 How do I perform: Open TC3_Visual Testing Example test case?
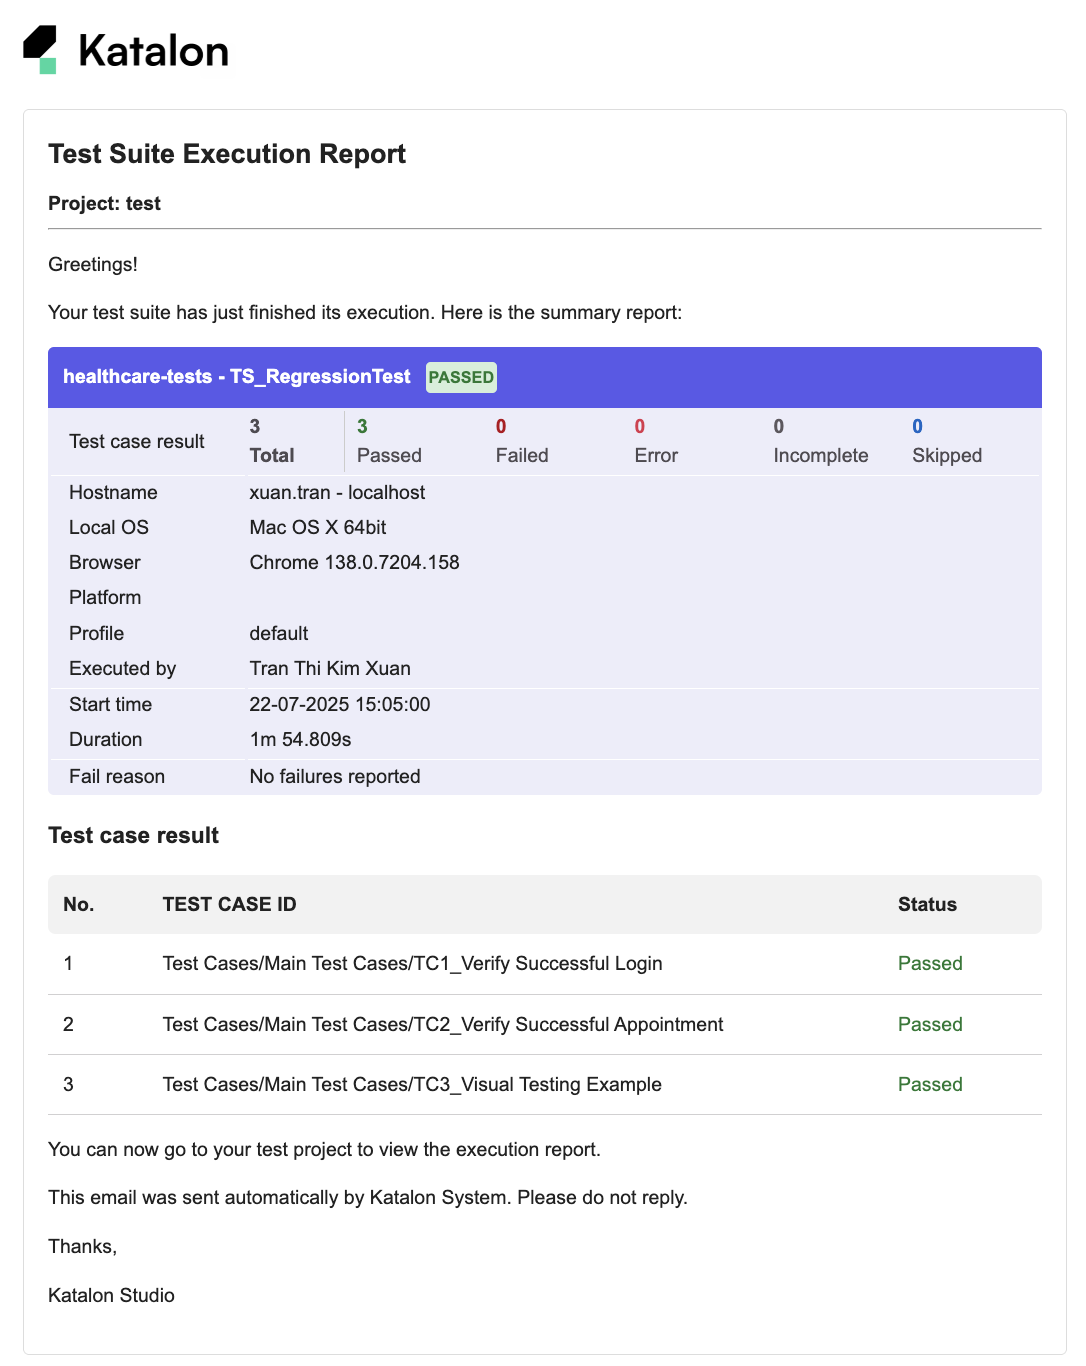(412, 1085)
